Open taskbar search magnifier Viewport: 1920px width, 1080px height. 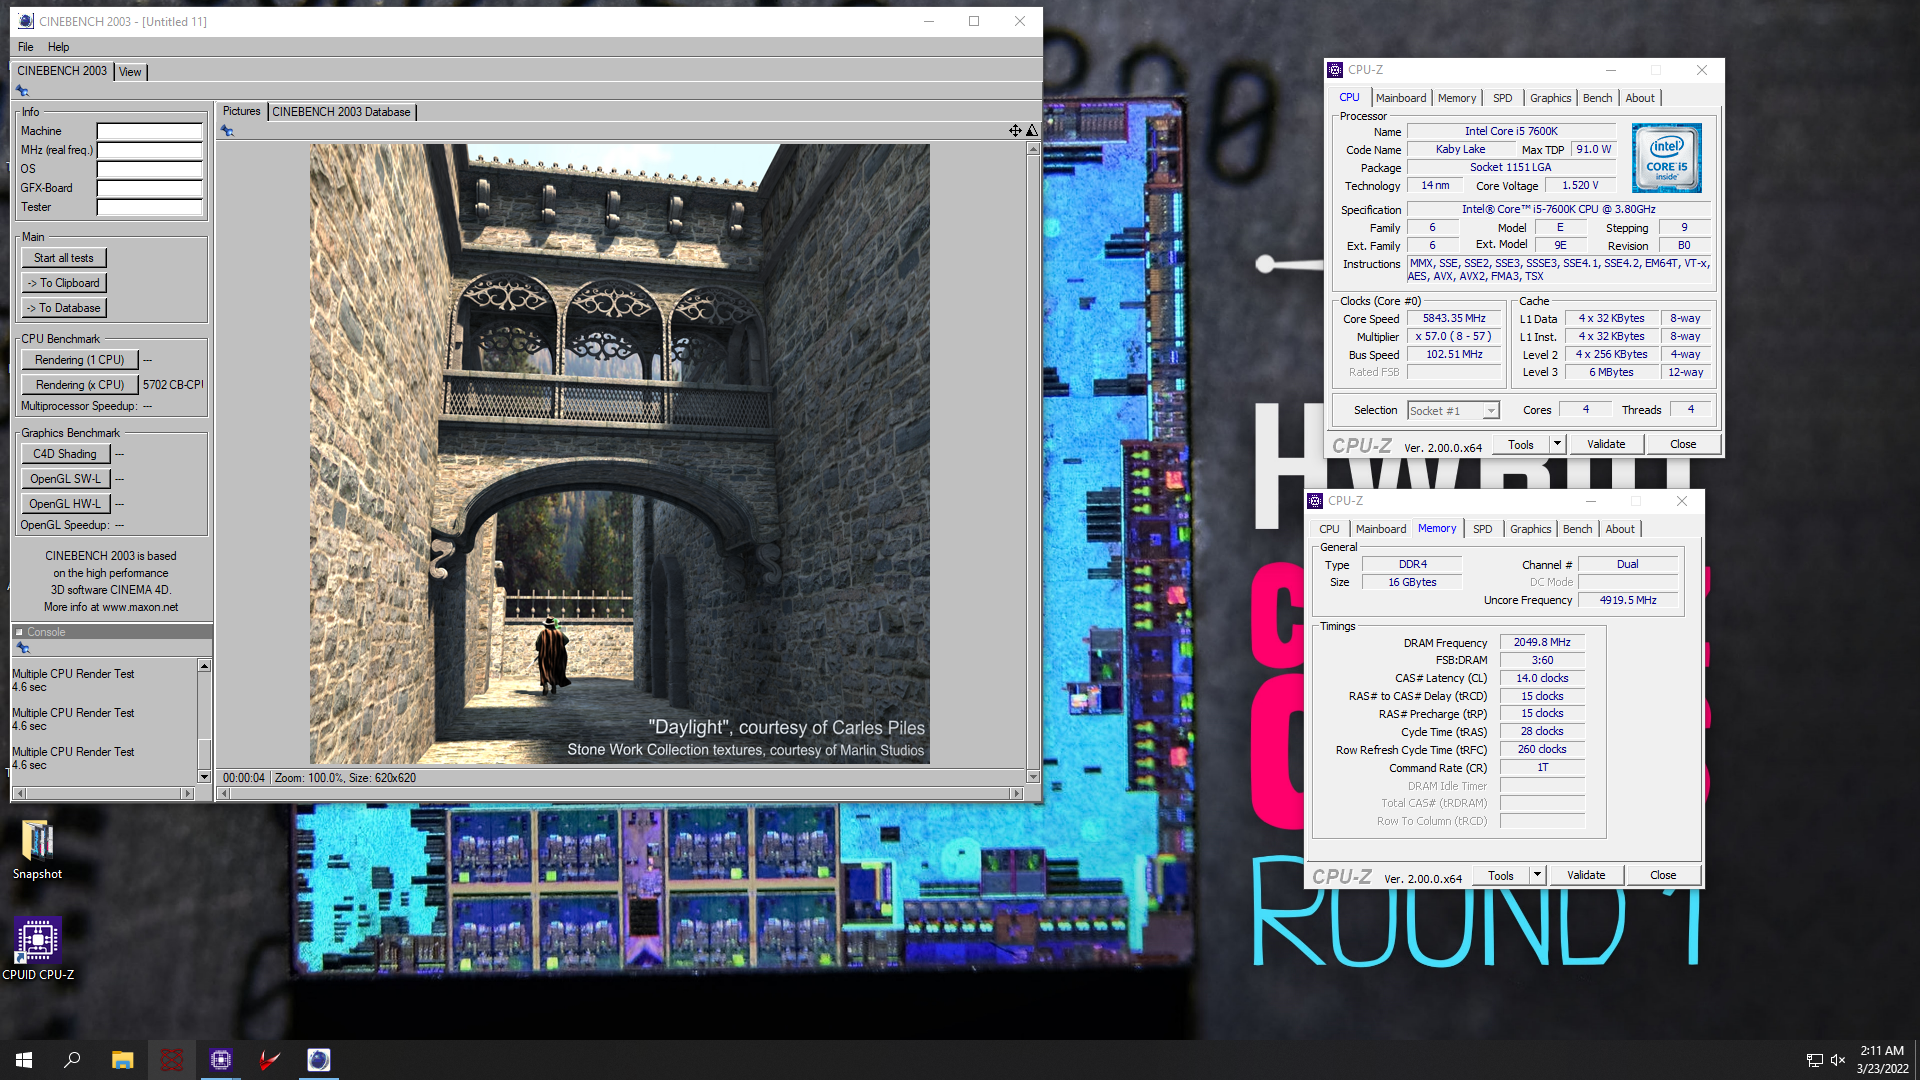72,1060
